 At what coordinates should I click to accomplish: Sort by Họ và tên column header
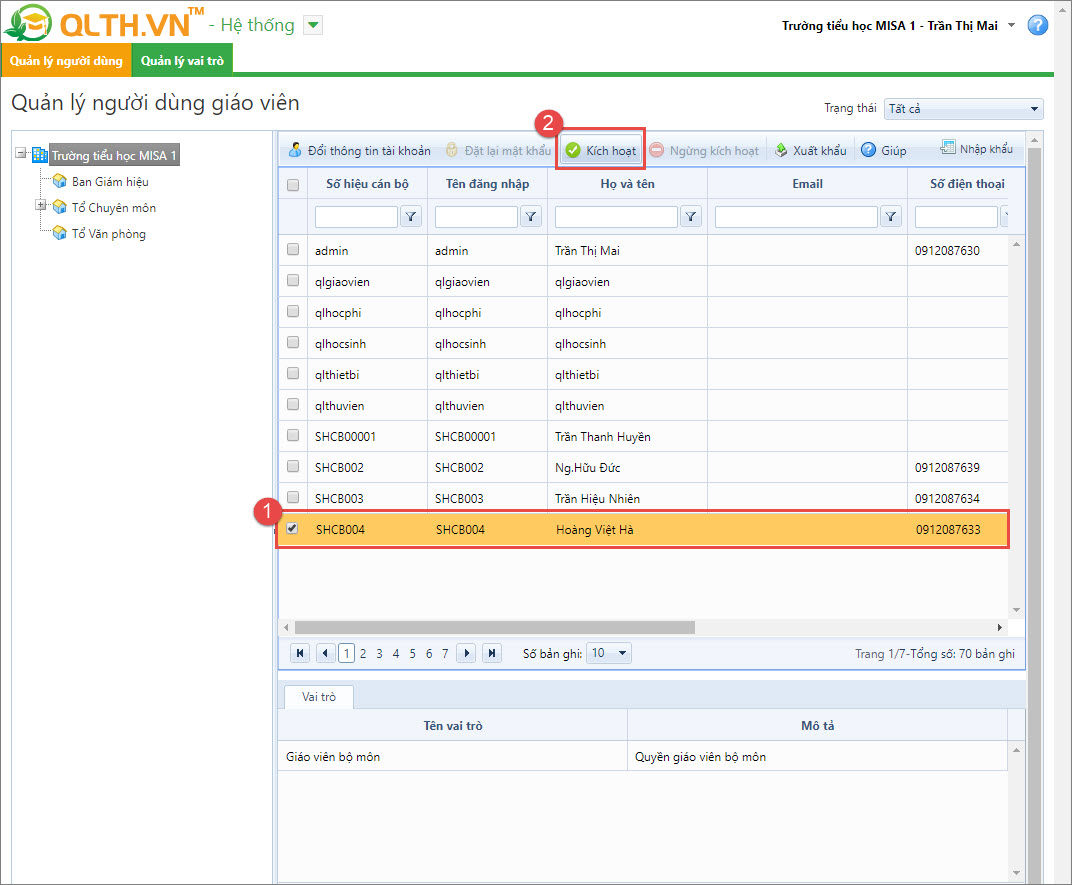pos(627,184)
